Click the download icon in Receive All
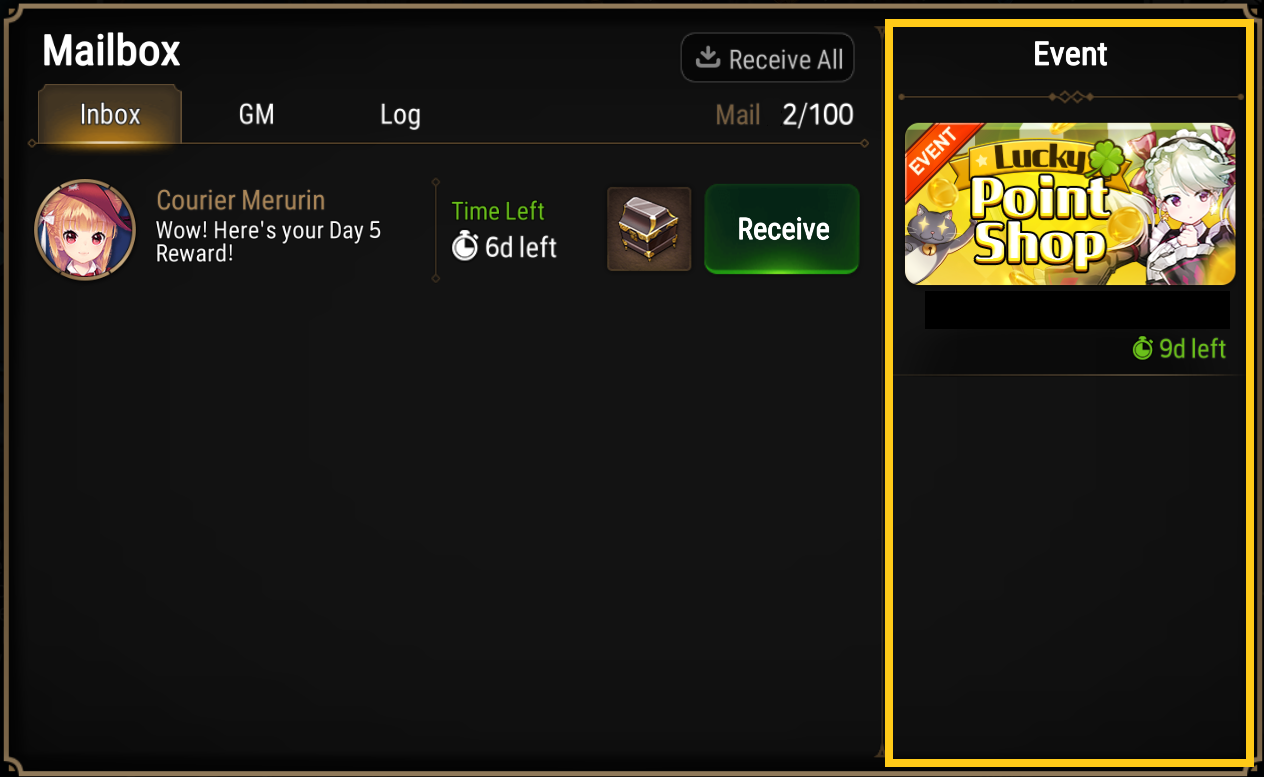1264x777 pixels. tap(708, 57)
